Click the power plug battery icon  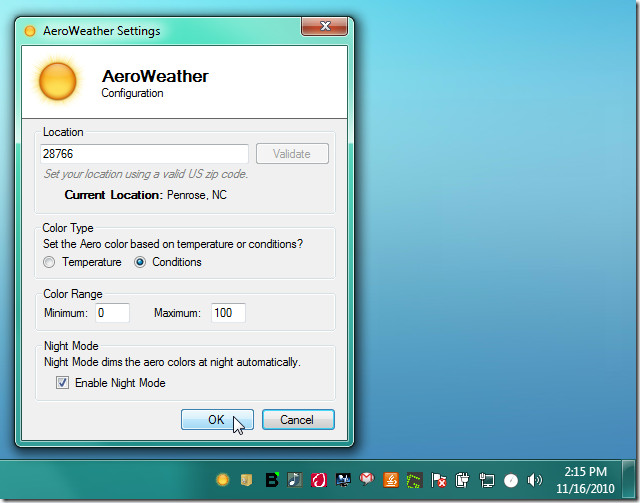coord(462,480)
